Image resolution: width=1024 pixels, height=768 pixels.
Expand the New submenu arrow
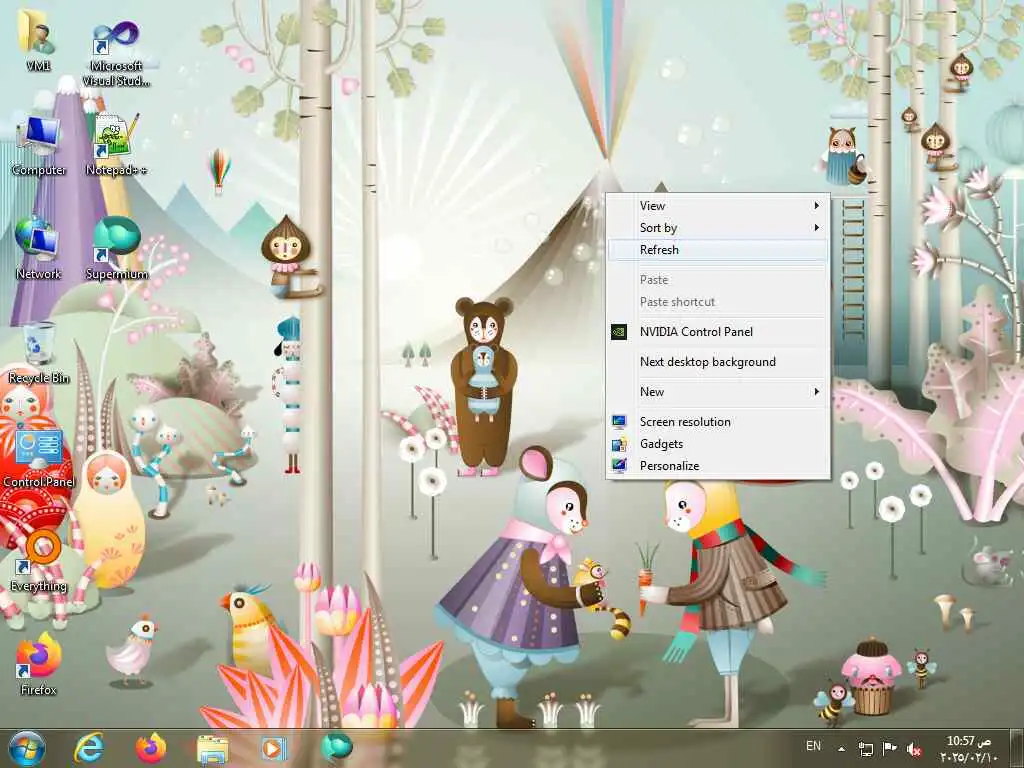point(816,392)
